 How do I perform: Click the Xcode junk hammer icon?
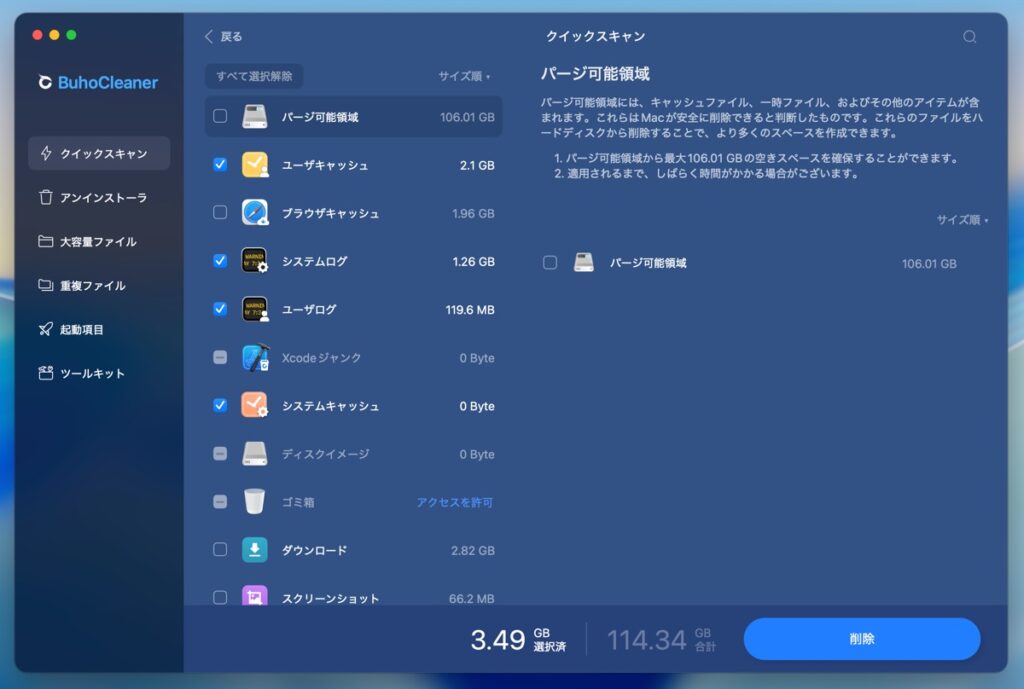click(x=254, y=358)
